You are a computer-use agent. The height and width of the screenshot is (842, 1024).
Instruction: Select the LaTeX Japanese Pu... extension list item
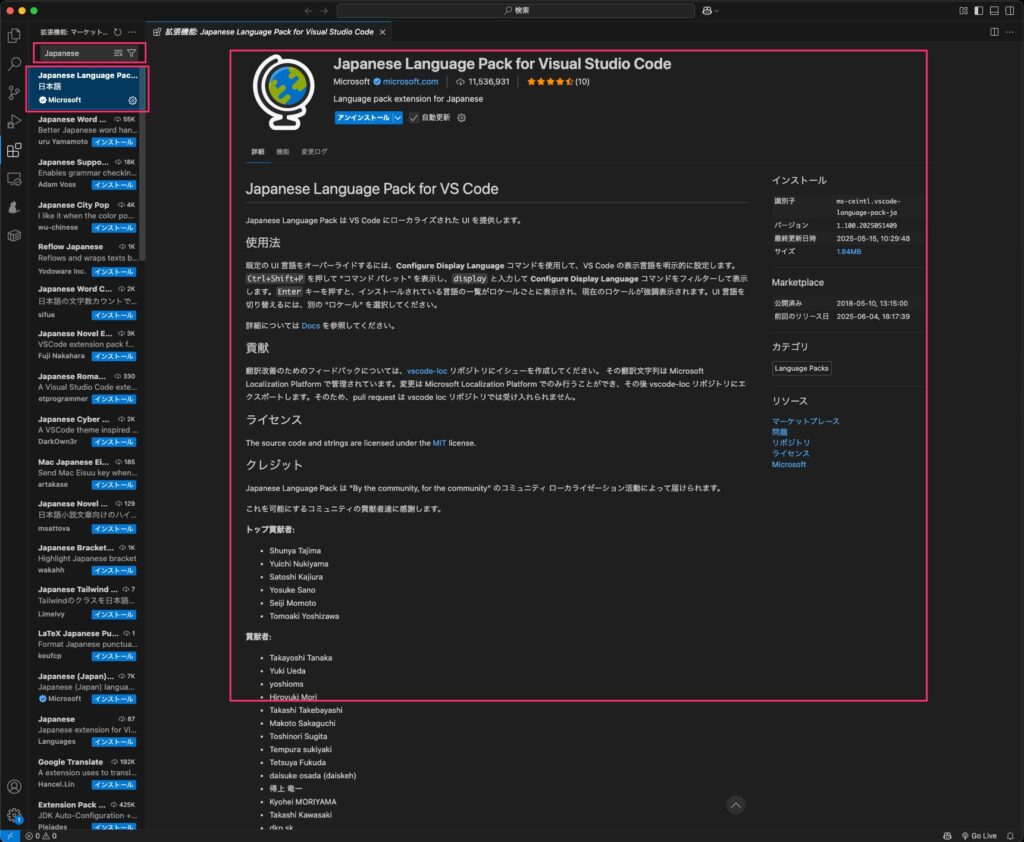point(87,645)
